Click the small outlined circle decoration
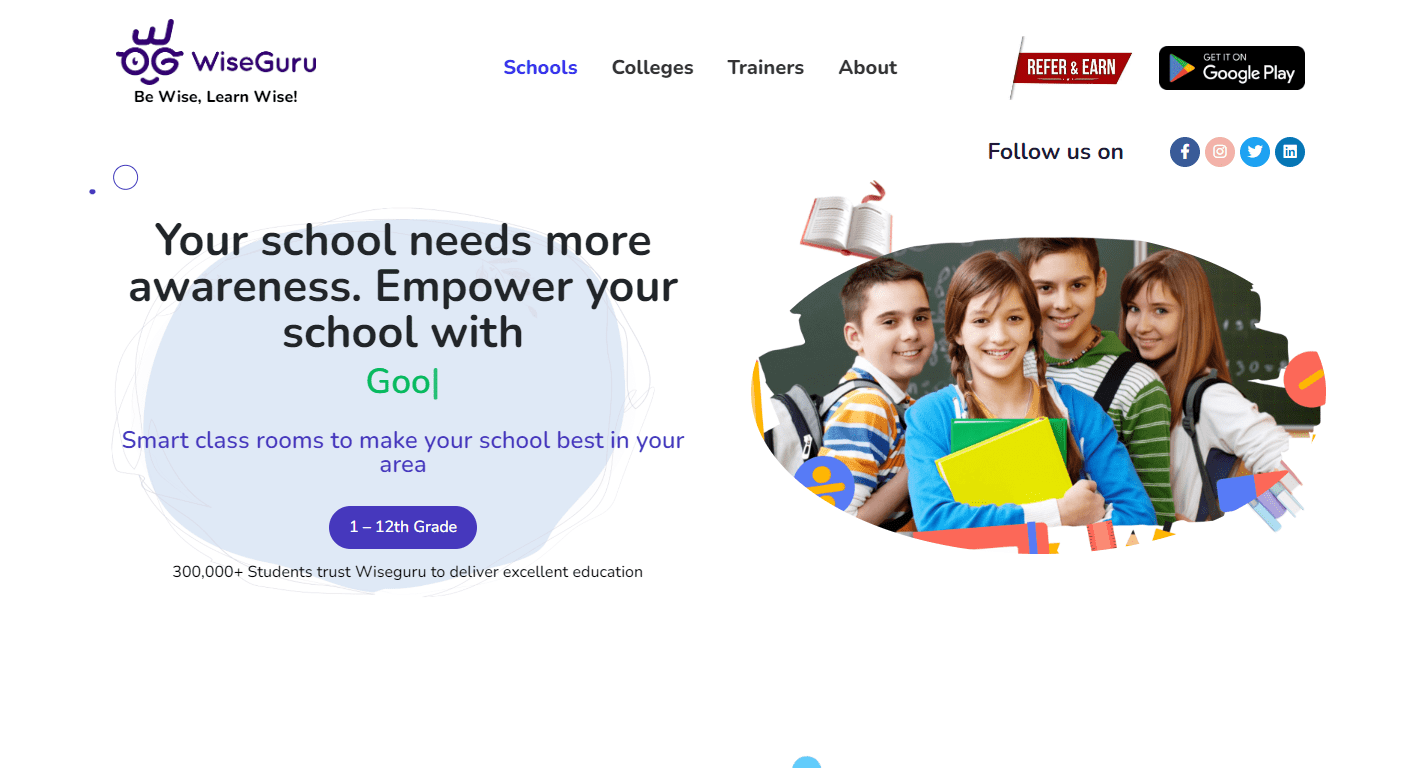Screen dimensions: 1421x768 coord(125,177)
